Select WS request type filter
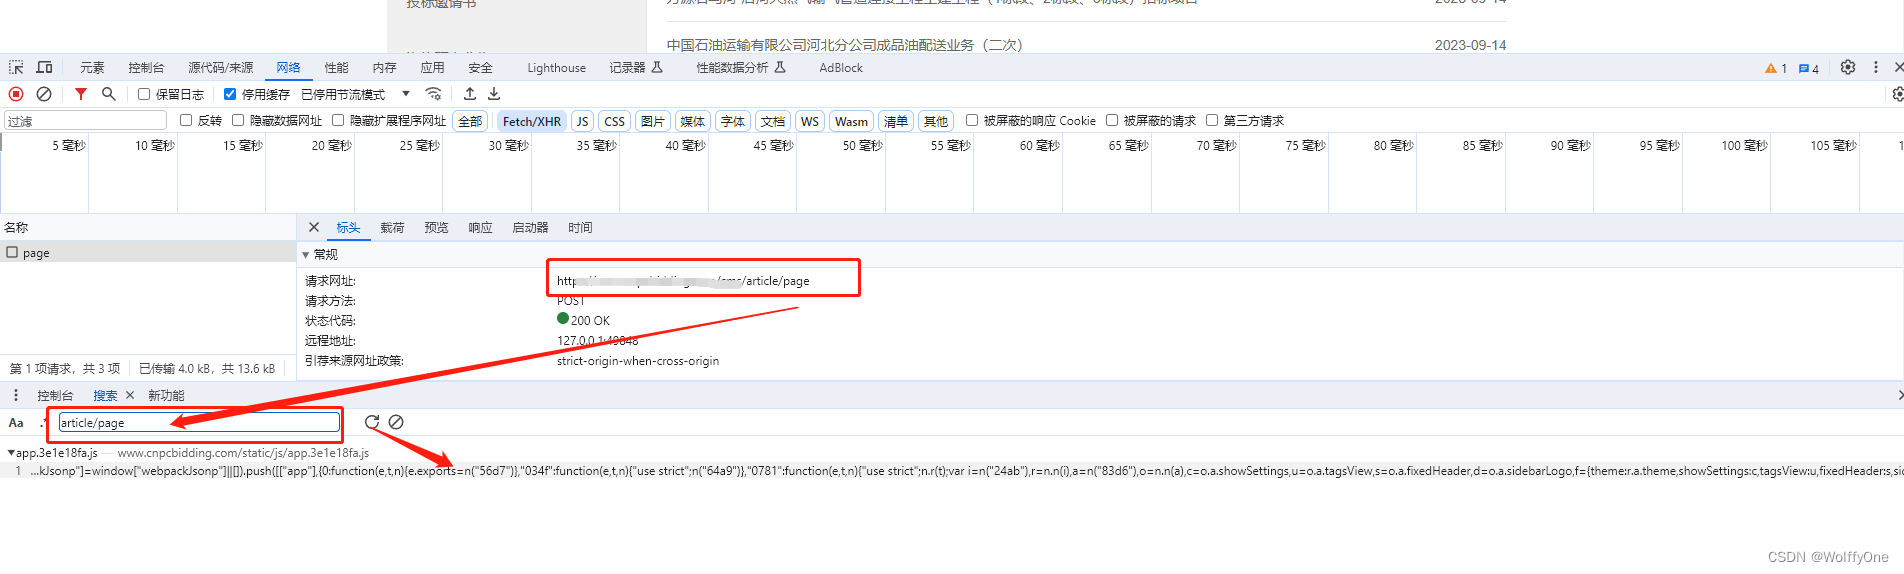 click(810, 121)
